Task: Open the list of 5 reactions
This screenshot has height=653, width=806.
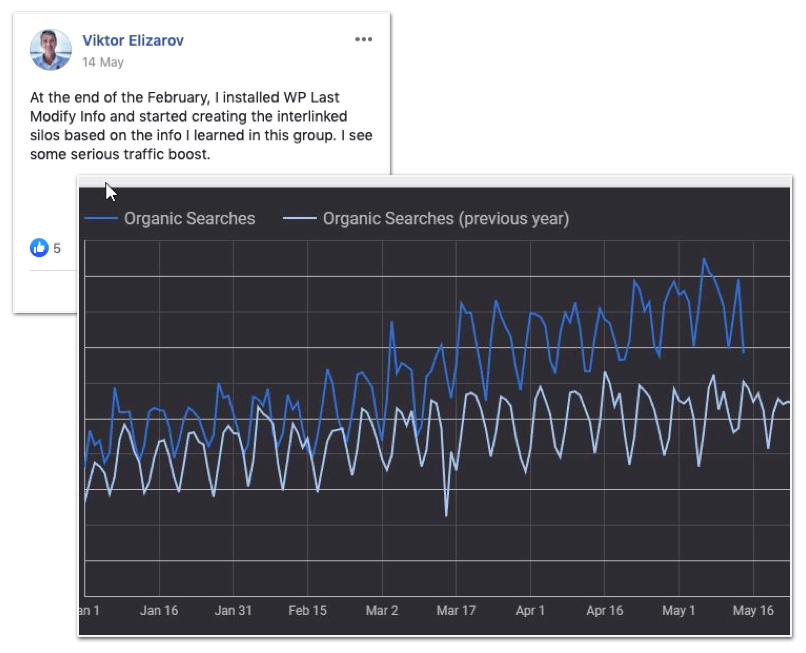Action: 57,248
